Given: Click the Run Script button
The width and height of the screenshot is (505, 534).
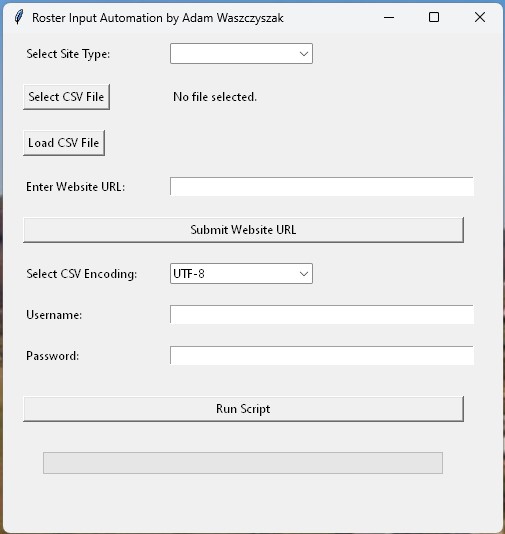Looking at the screenshot, I should [x=243, y=409].
